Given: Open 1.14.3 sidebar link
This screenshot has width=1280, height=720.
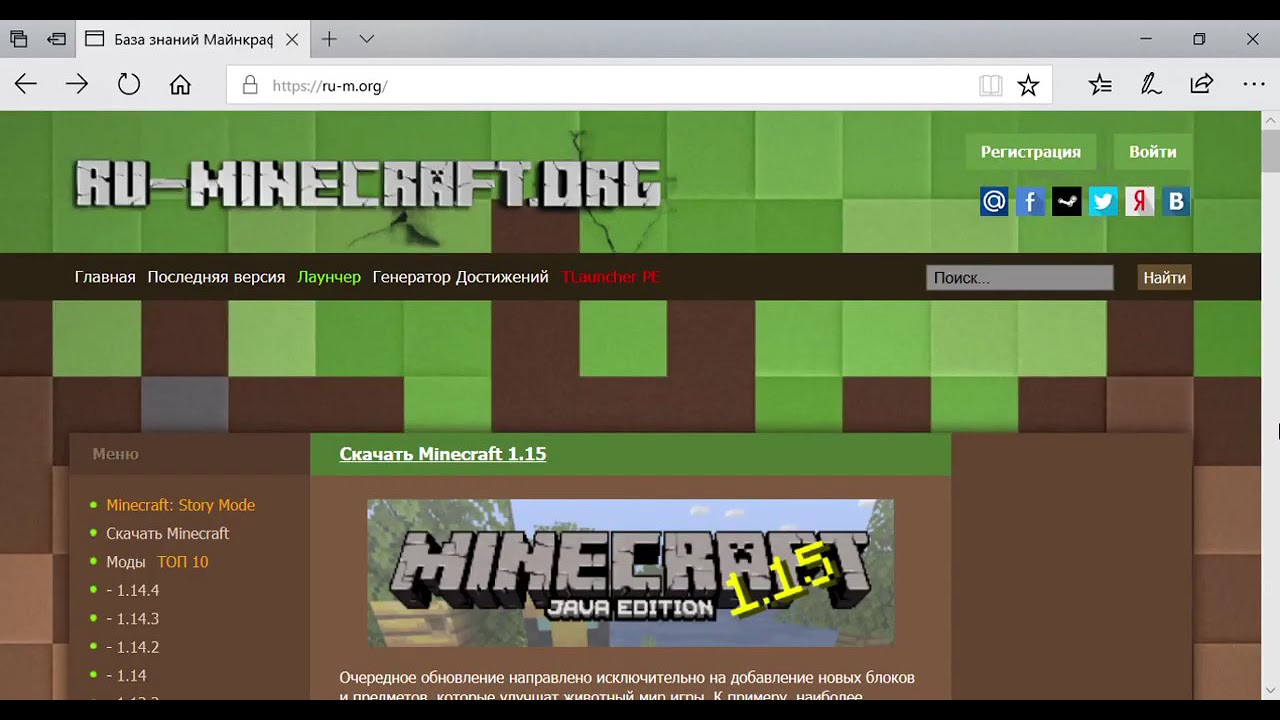Looking at the screenshot, I should (x=133, y=618).
